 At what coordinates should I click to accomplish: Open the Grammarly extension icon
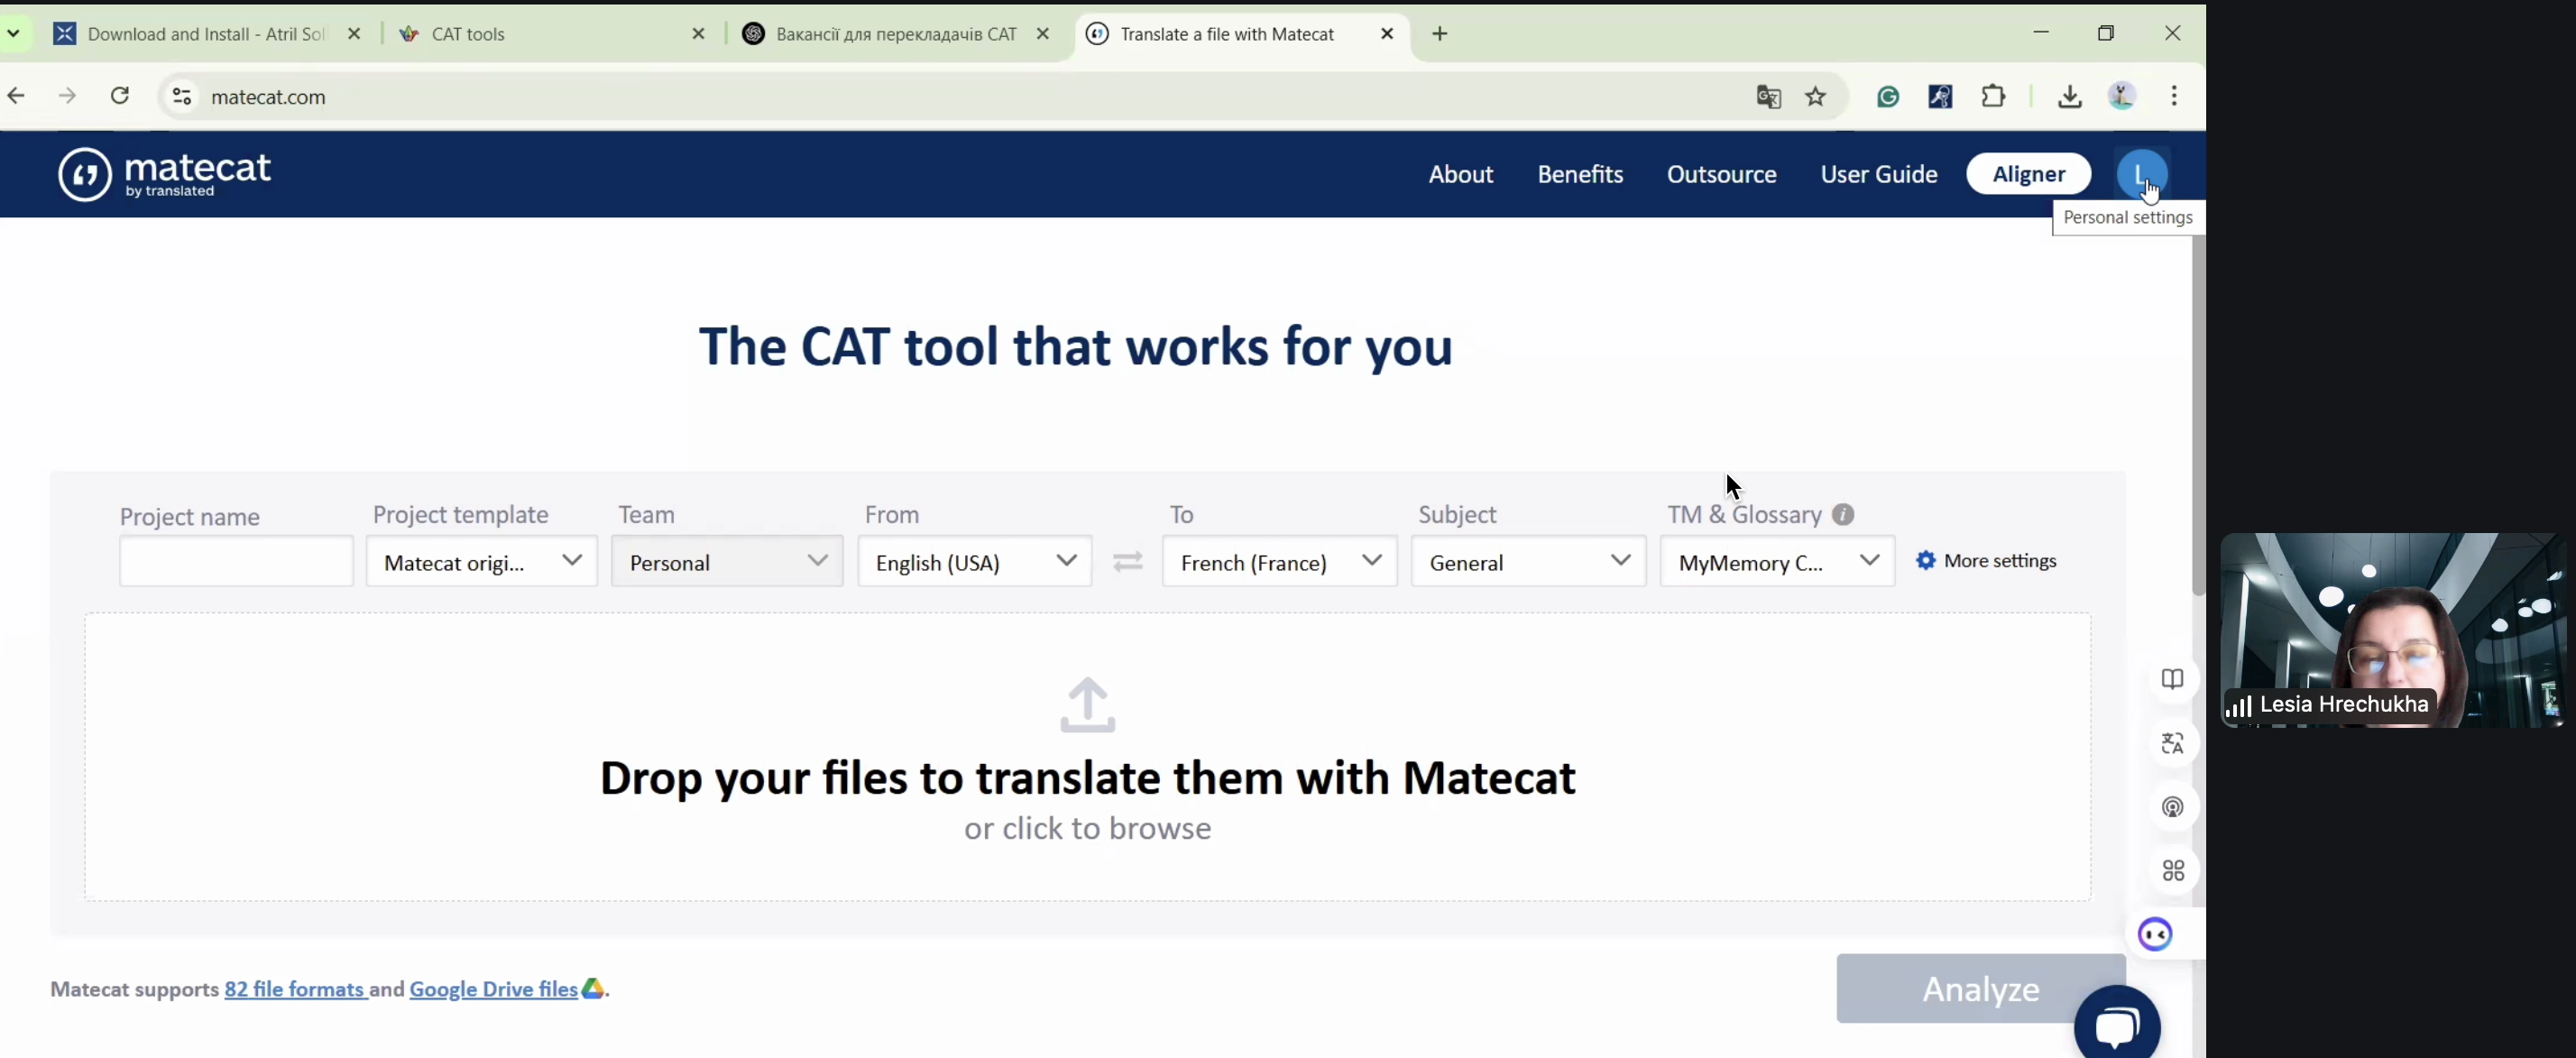pyautogui.click(x=1887, y=97)
